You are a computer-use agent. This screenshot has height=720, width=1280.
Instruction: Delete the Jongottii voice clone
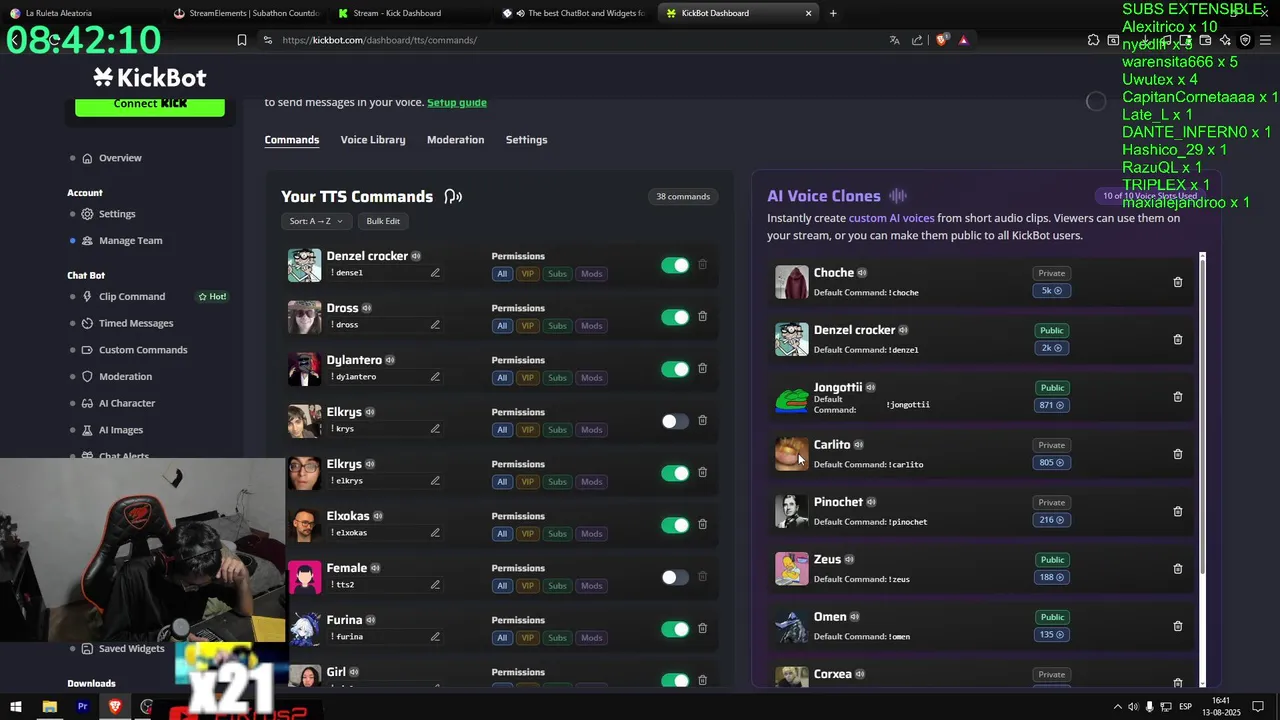[1177, 397]
